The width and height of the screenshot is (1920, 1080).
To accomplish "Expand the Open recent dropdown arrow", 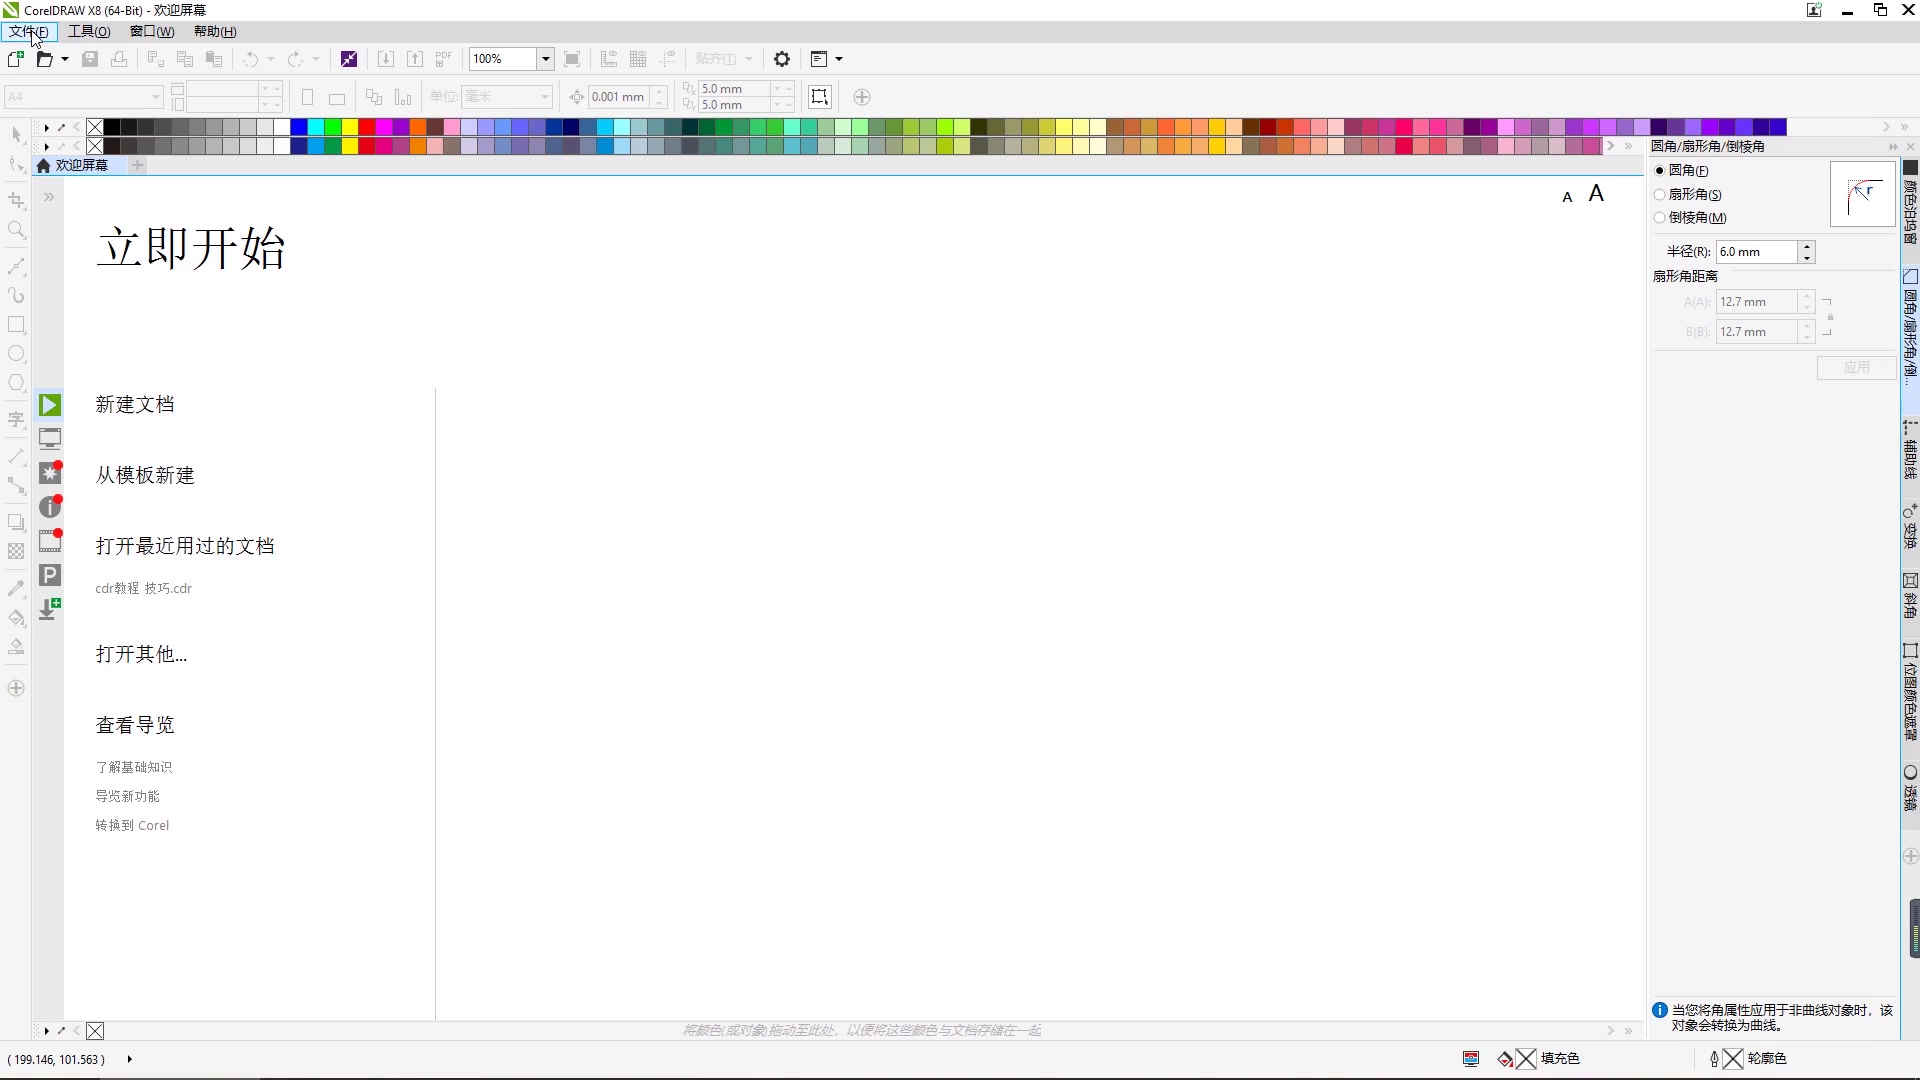I will tap(65, 59).
